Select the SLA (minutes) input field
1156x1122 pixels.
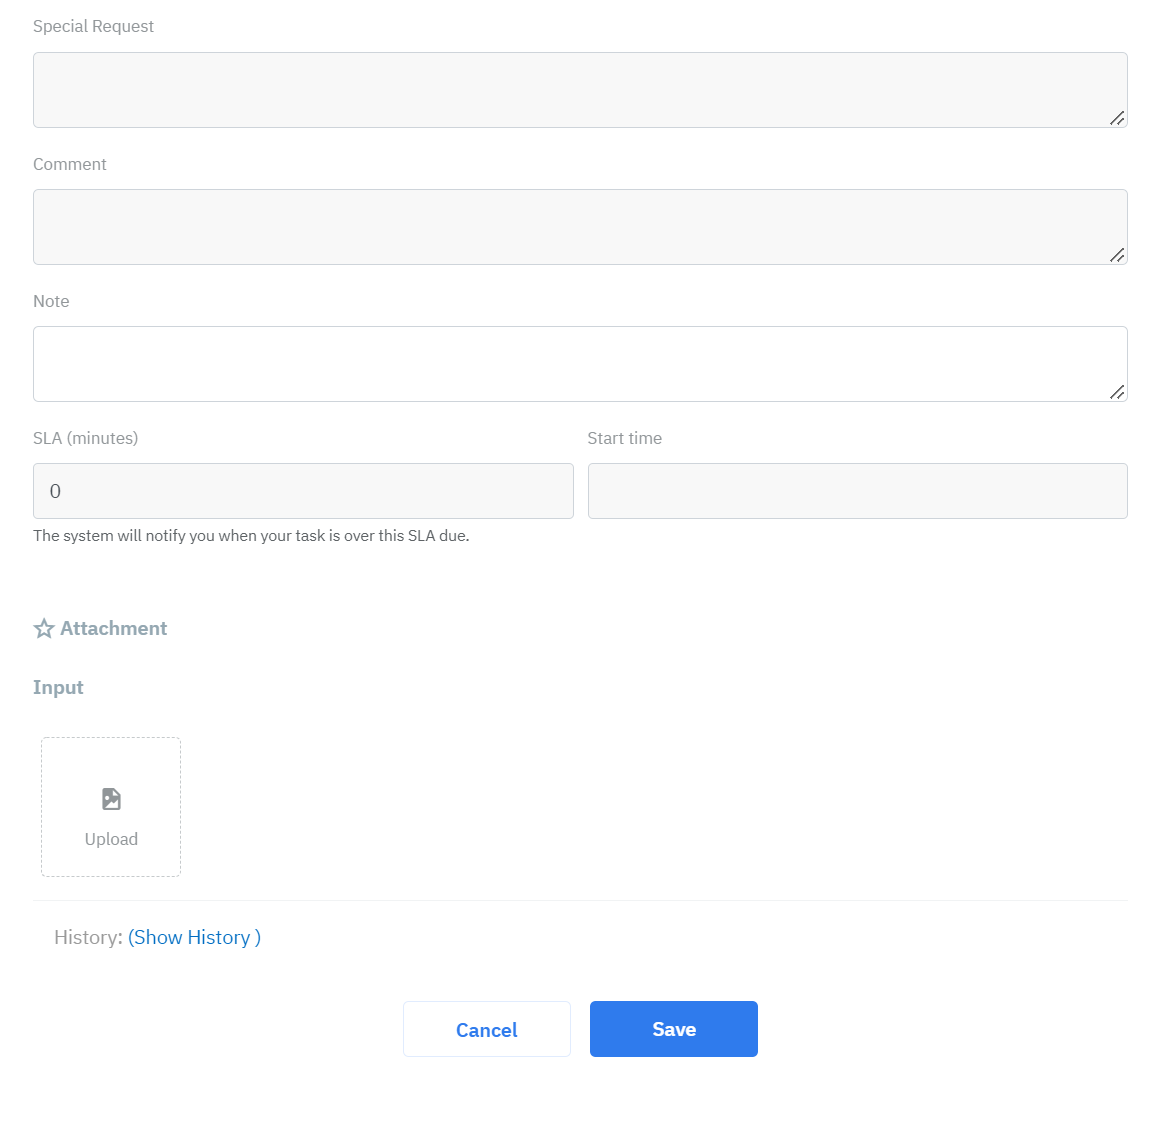tap(303, 491)
